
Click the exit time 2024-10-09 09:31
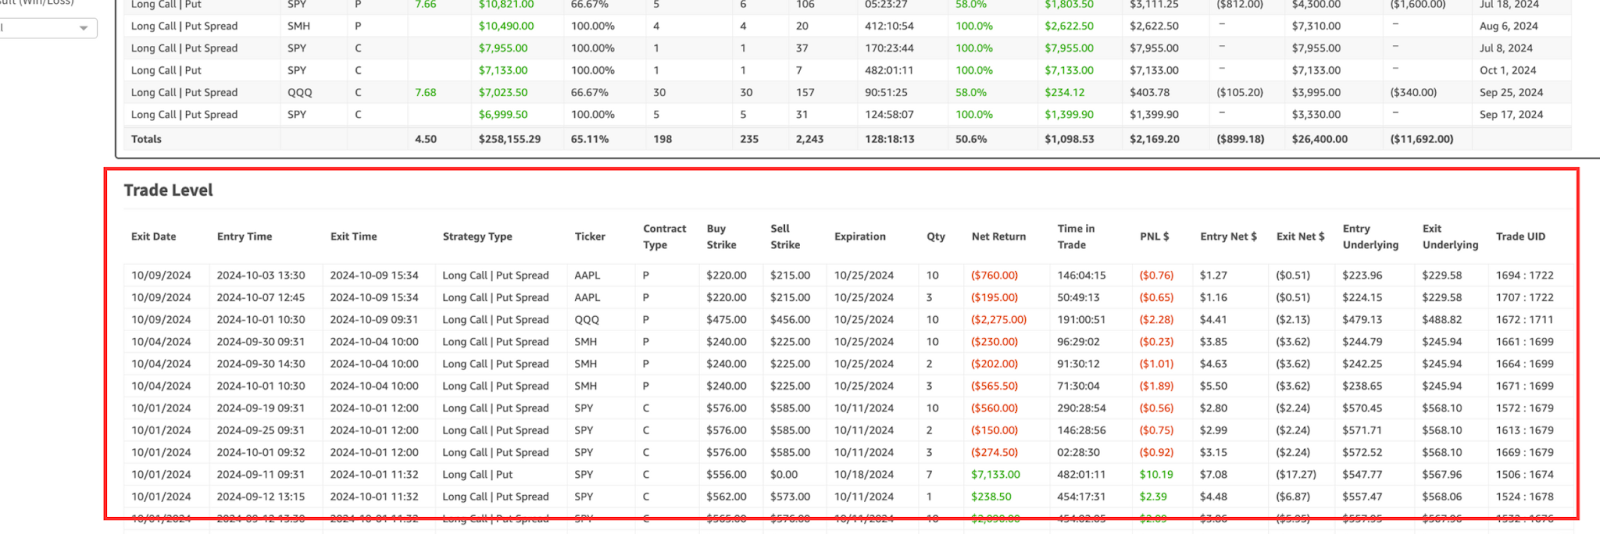tap(374, 320)
